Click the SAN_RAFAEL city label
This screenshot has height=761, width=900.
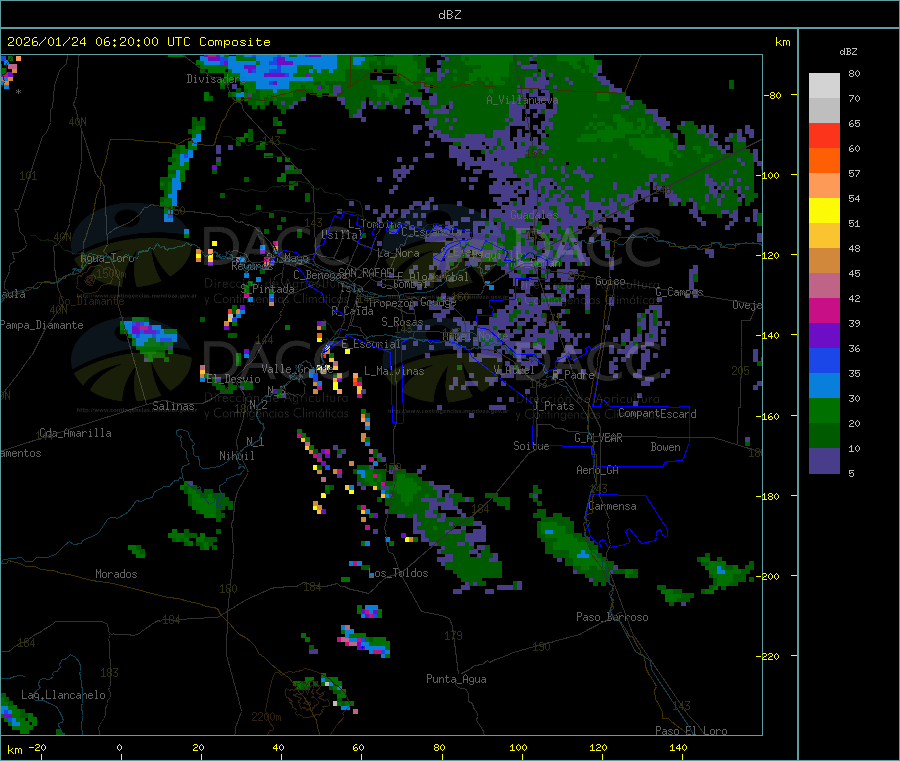[x=366, y=272]
